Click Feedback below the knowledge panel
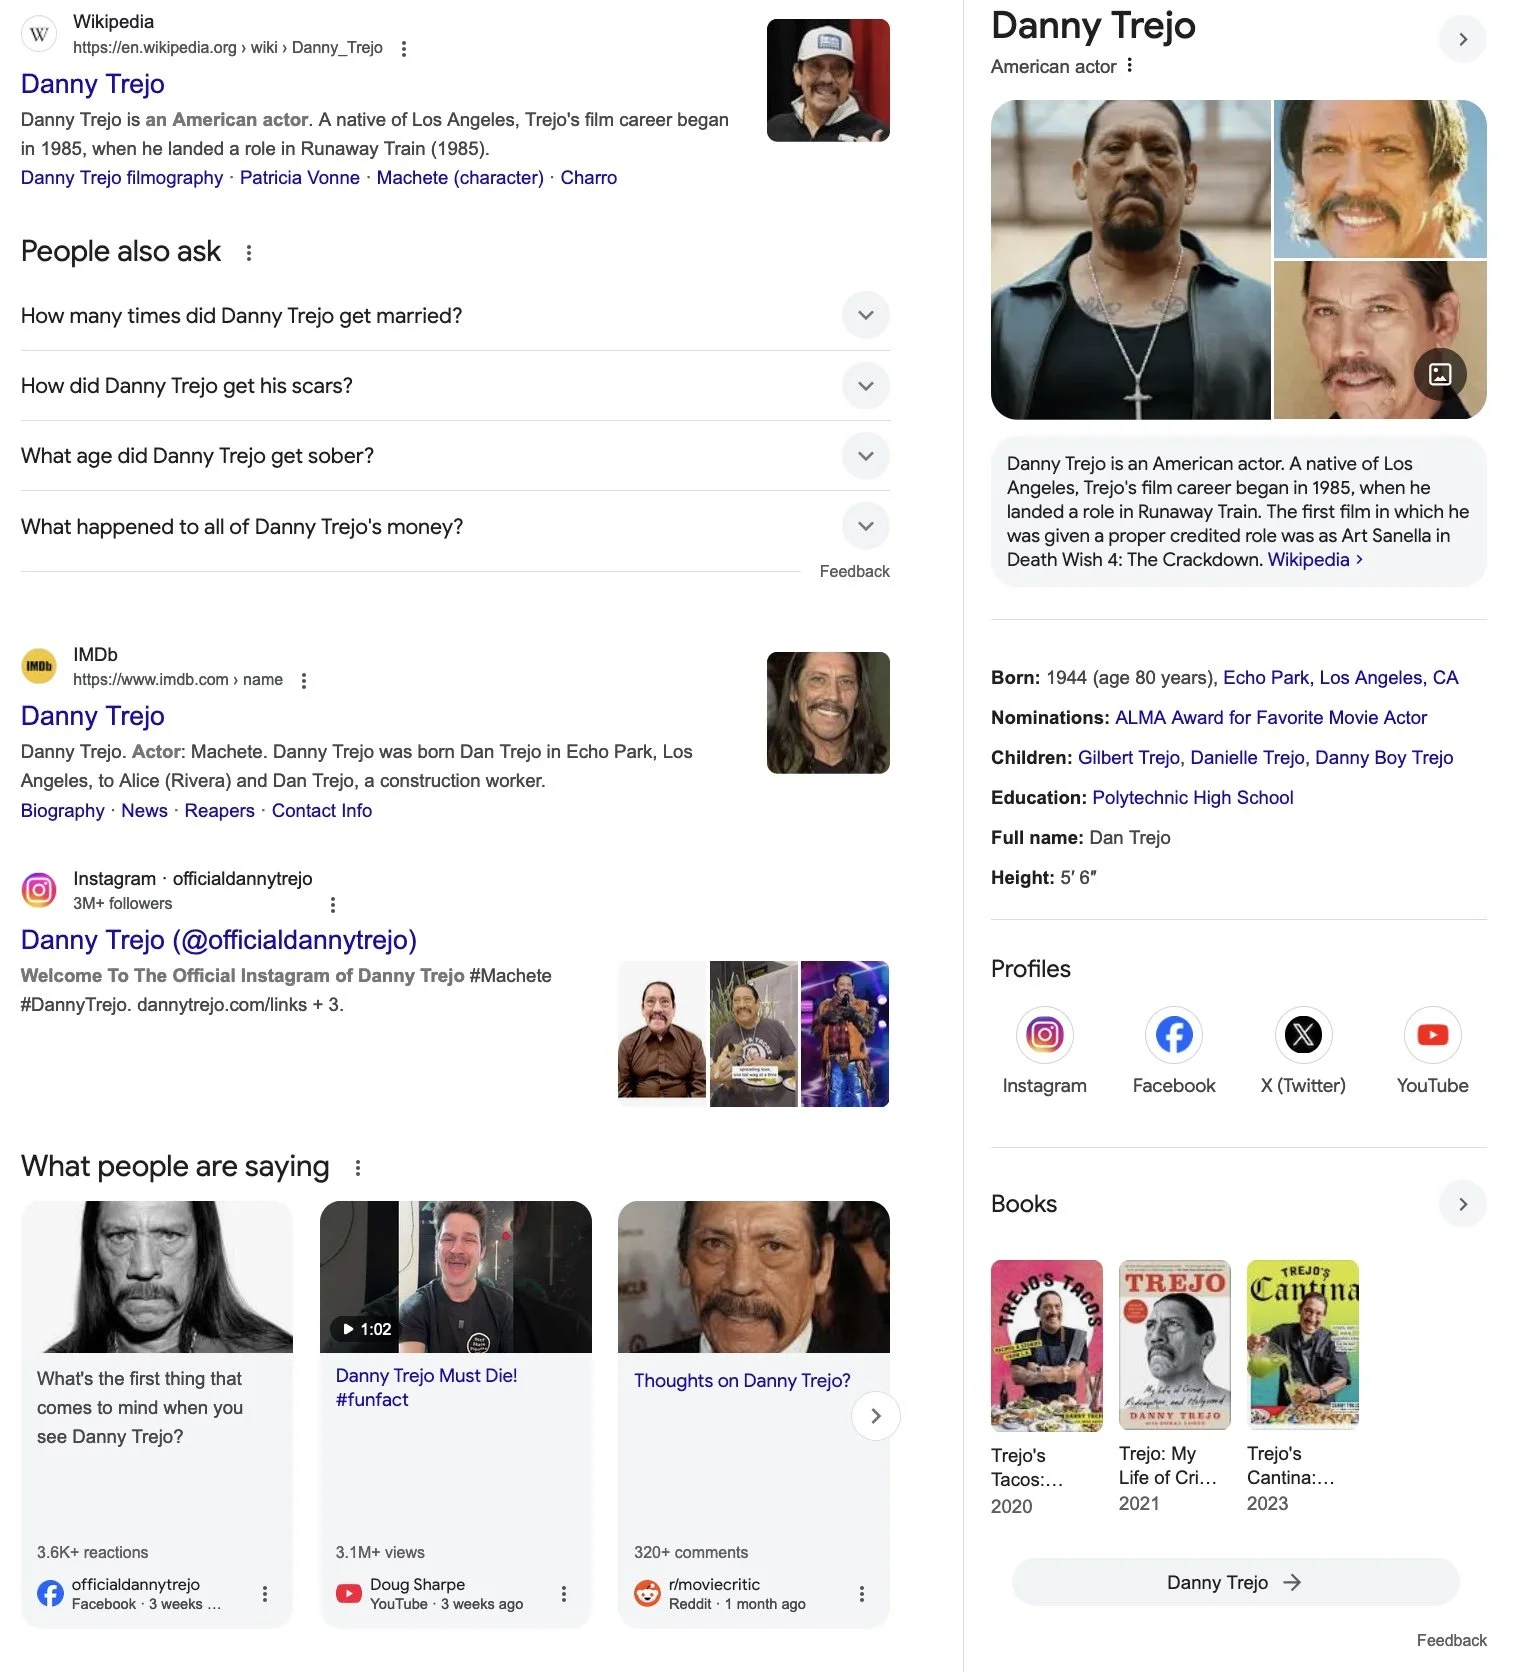 1452,1640
